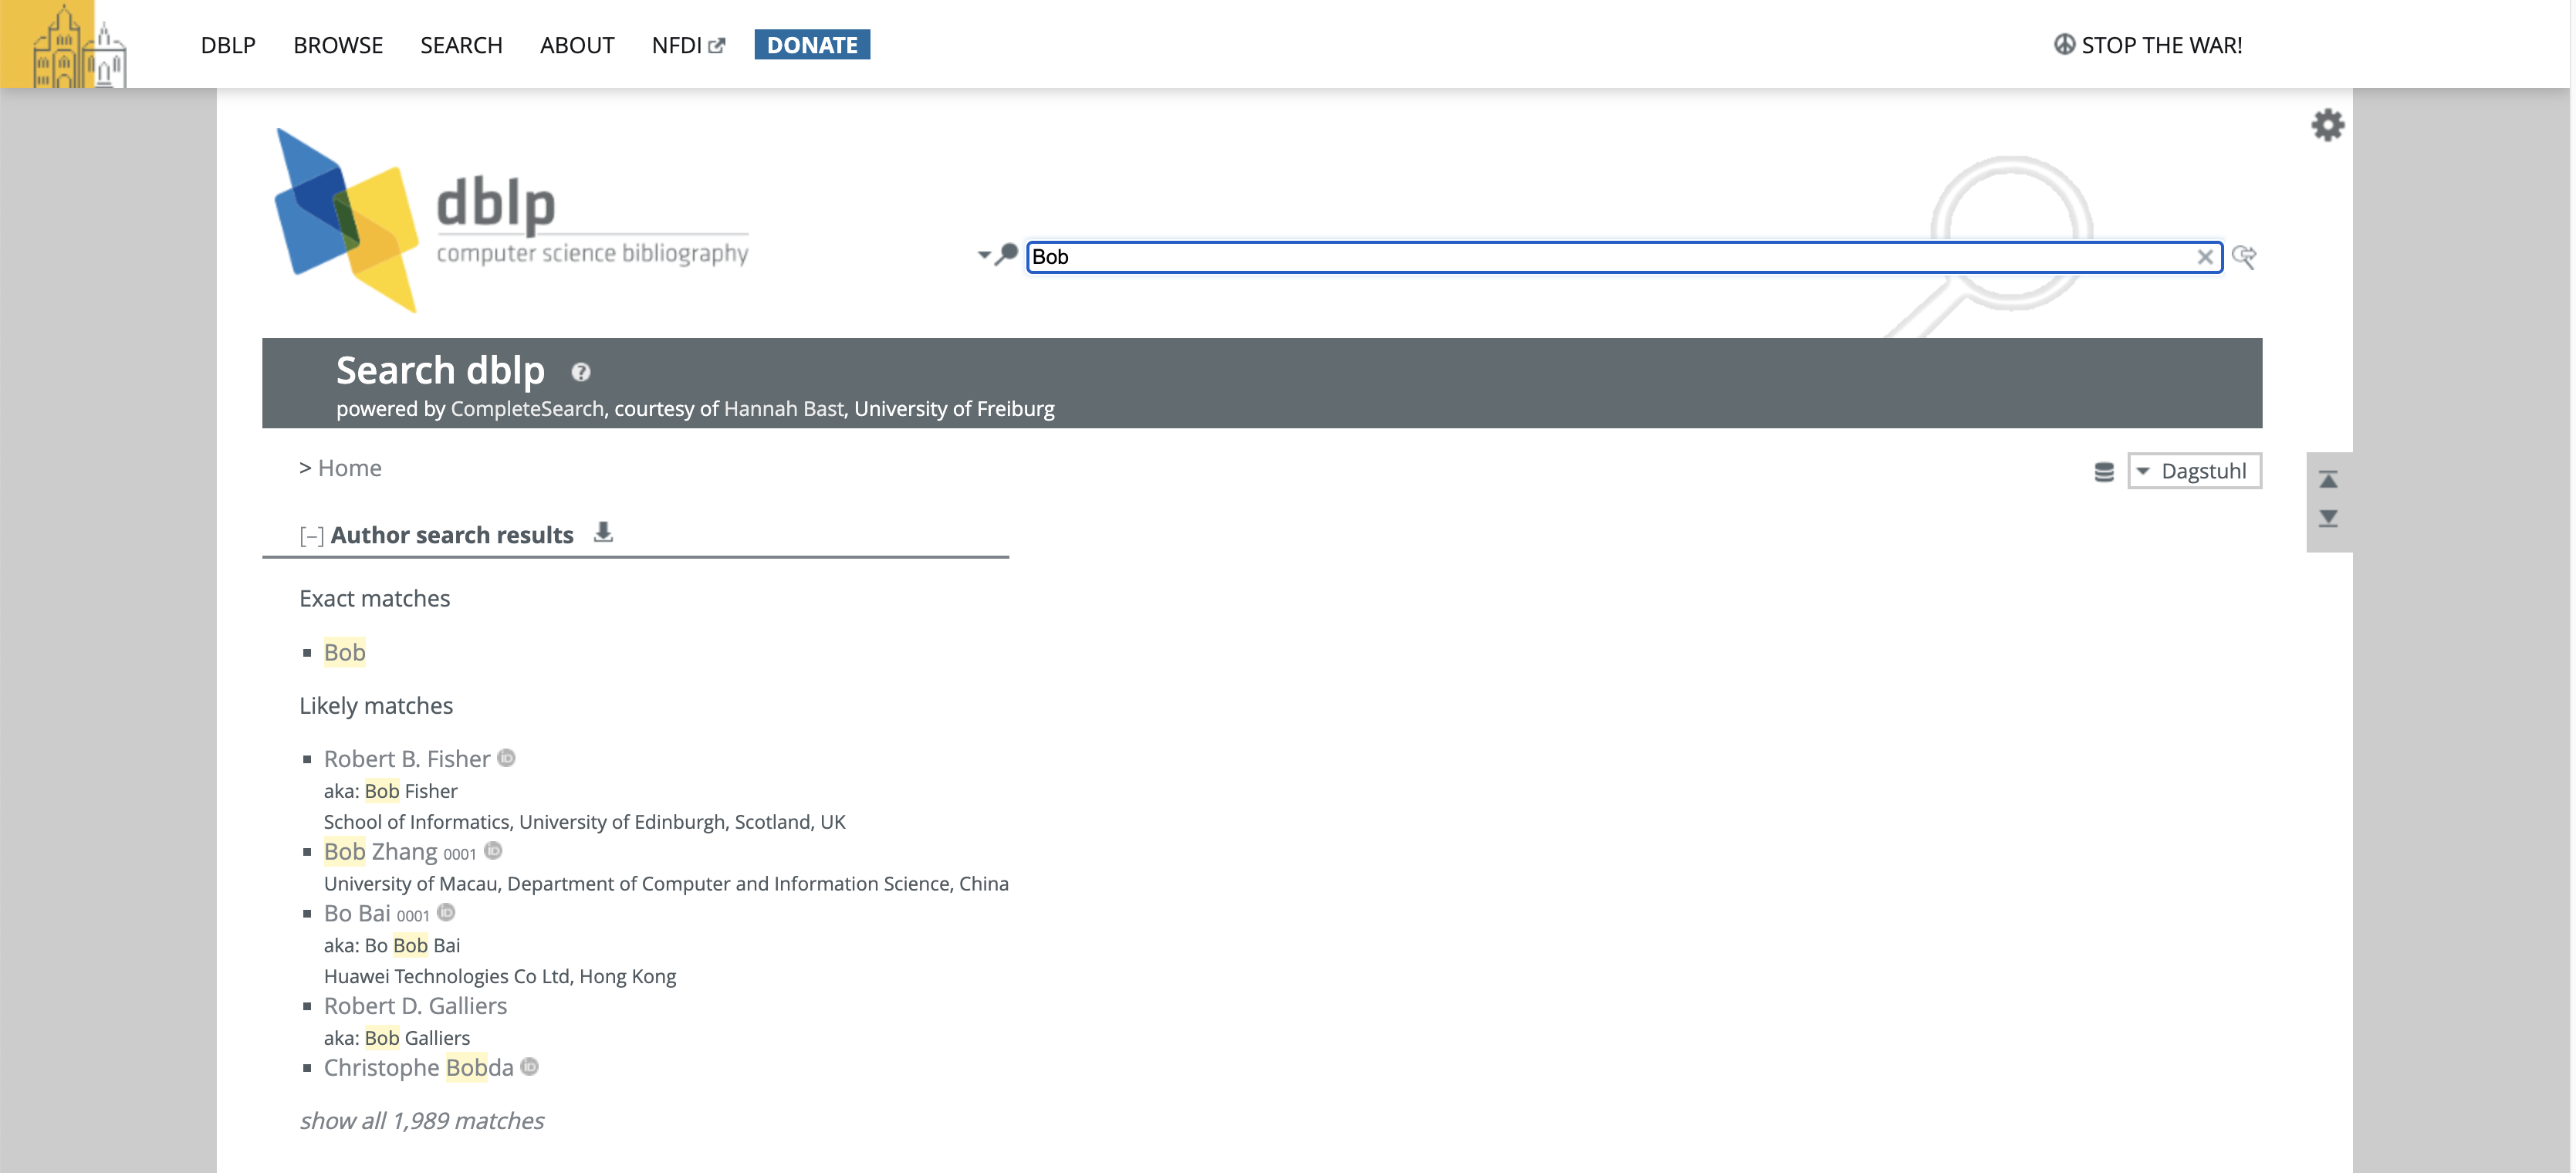The height and width of the screenshot is (1173, 2576).
Task: Click the dblp logo image
Action: click(511, 220)
